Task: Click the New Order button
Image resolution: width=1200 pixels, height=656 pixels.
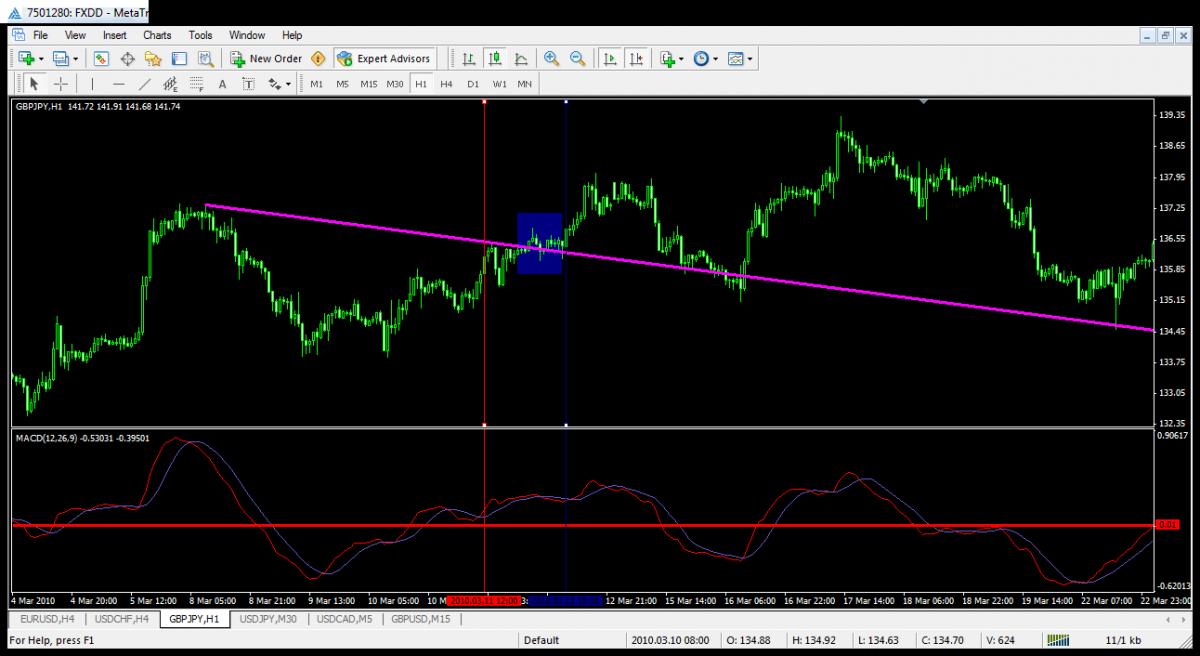Action: pyautogui.click(x=265, y=59)
